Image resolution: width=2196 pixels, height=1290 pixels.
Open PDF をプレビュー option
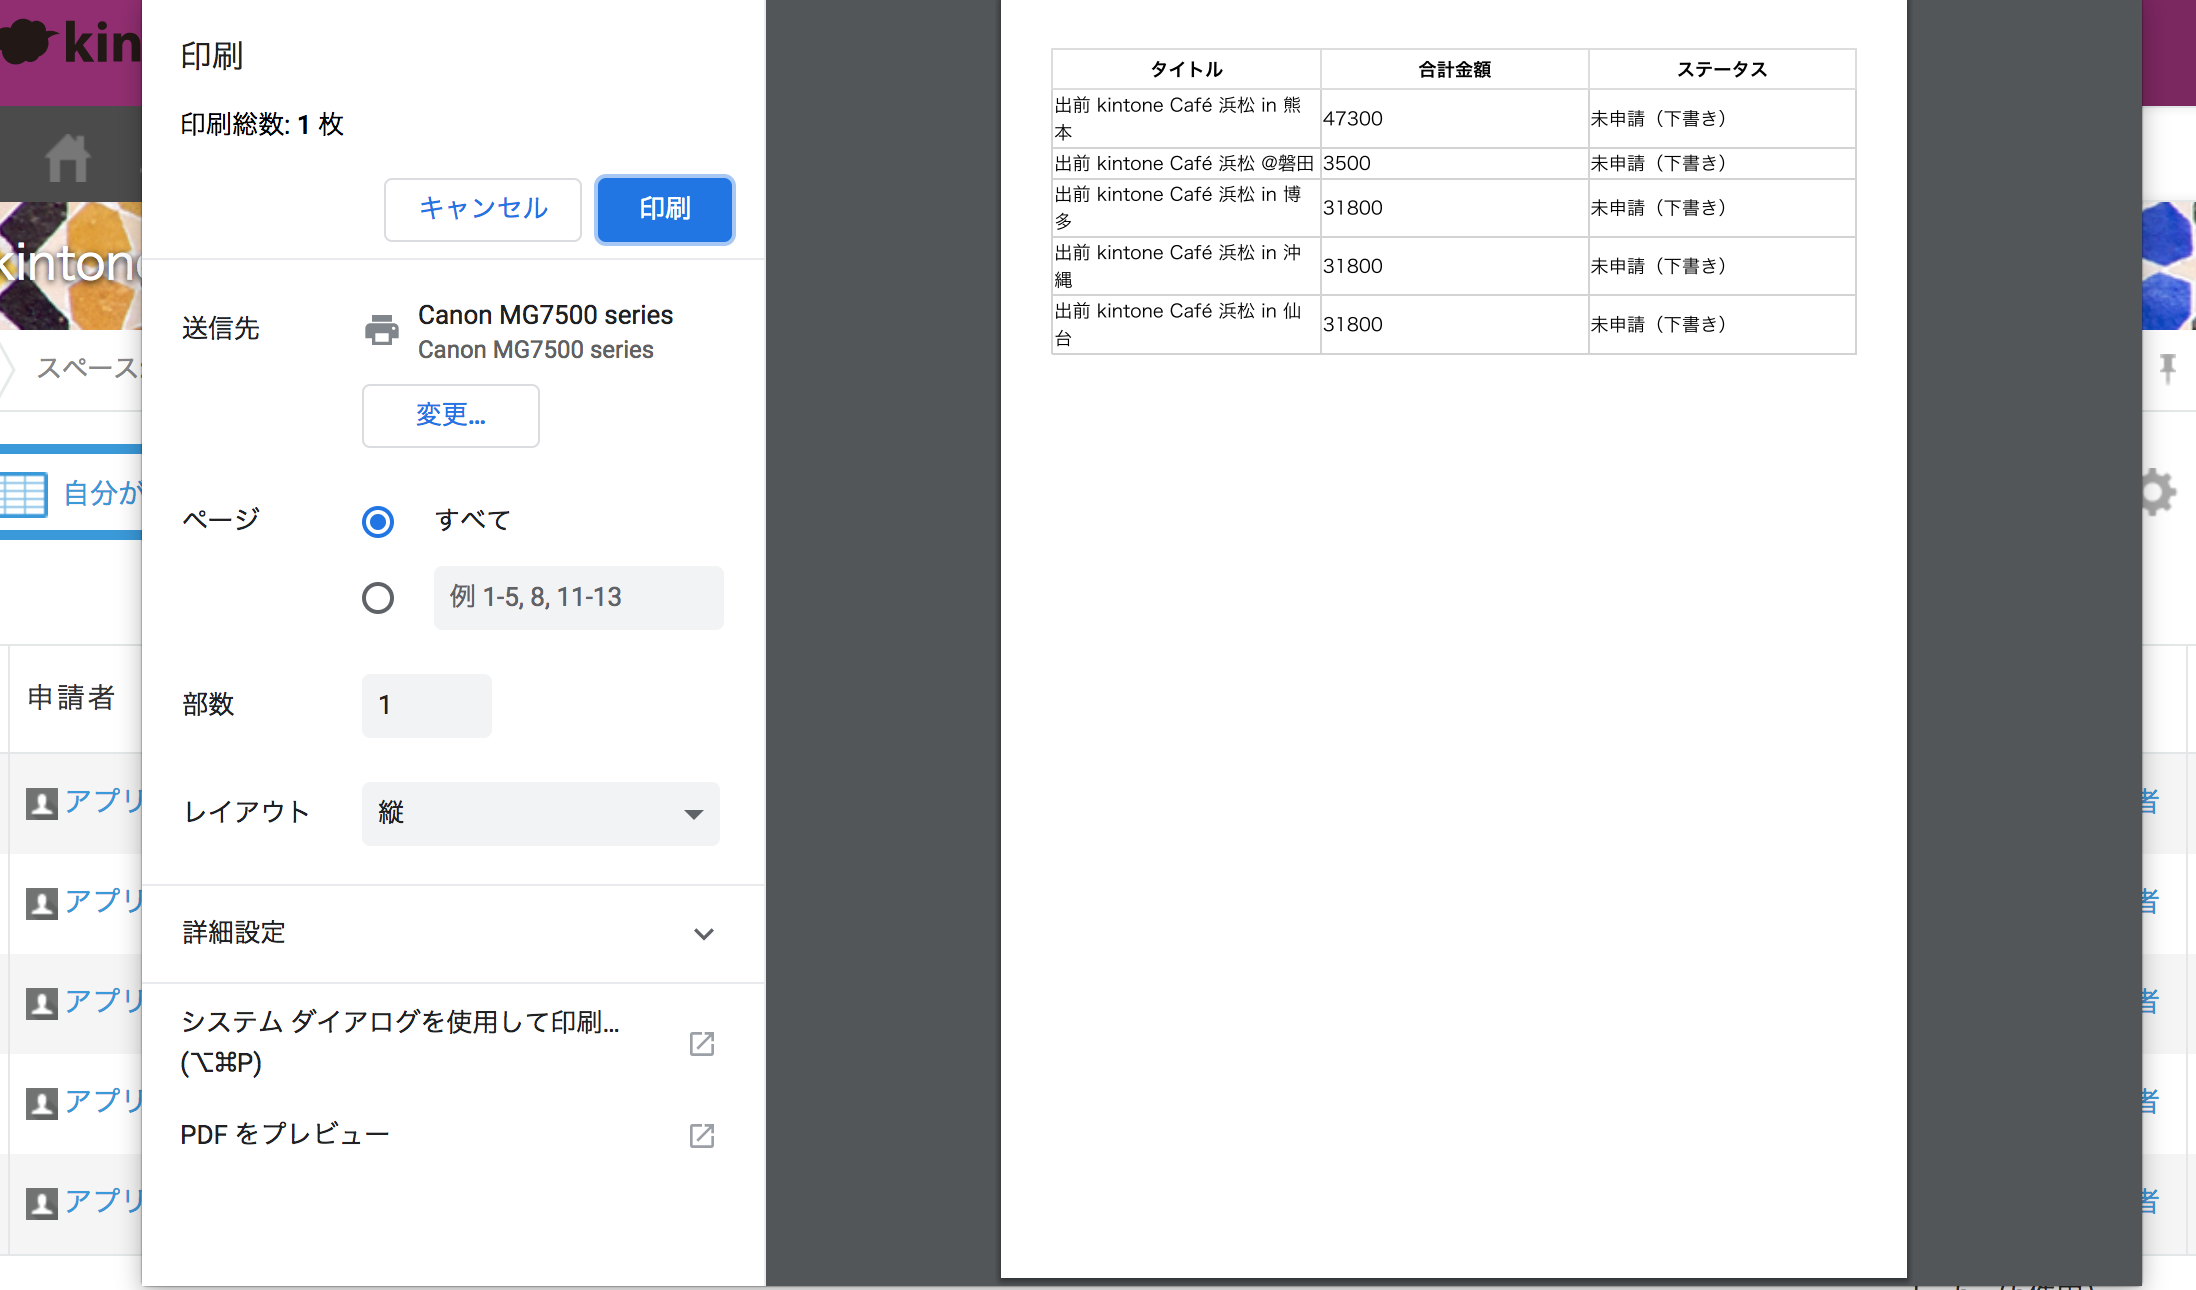(285, 1135)
